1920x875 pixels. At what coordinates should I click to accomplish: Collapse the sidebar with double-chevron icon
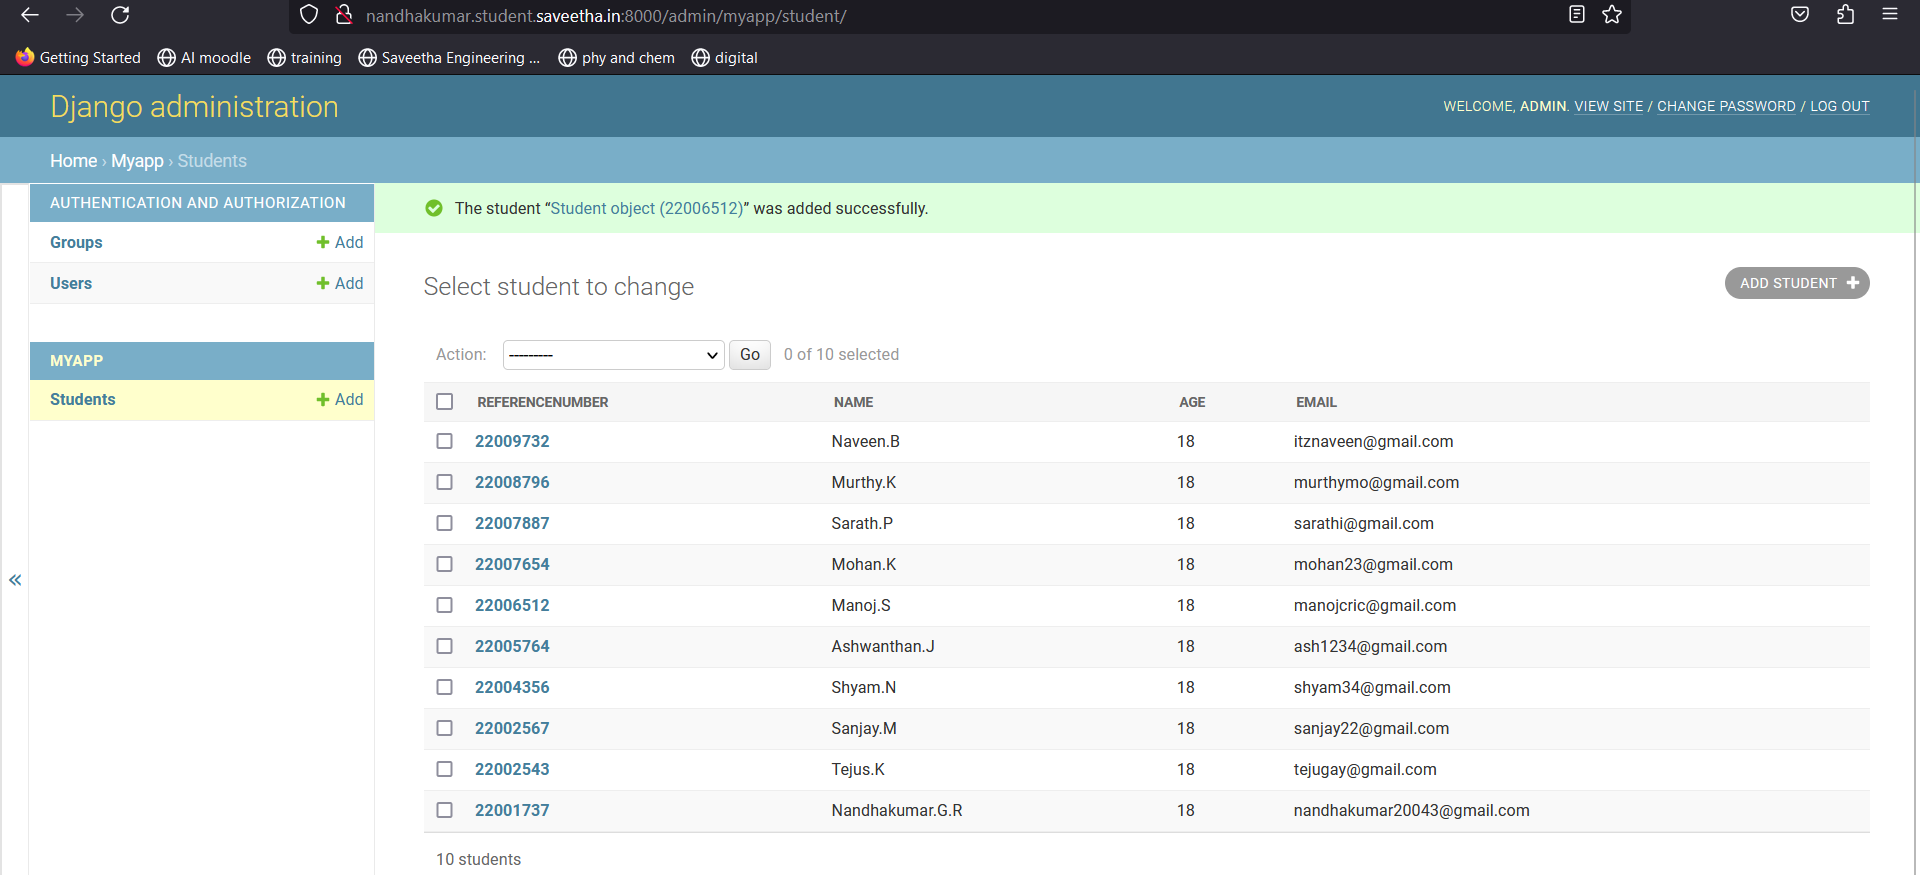click(x=15, y=580)
